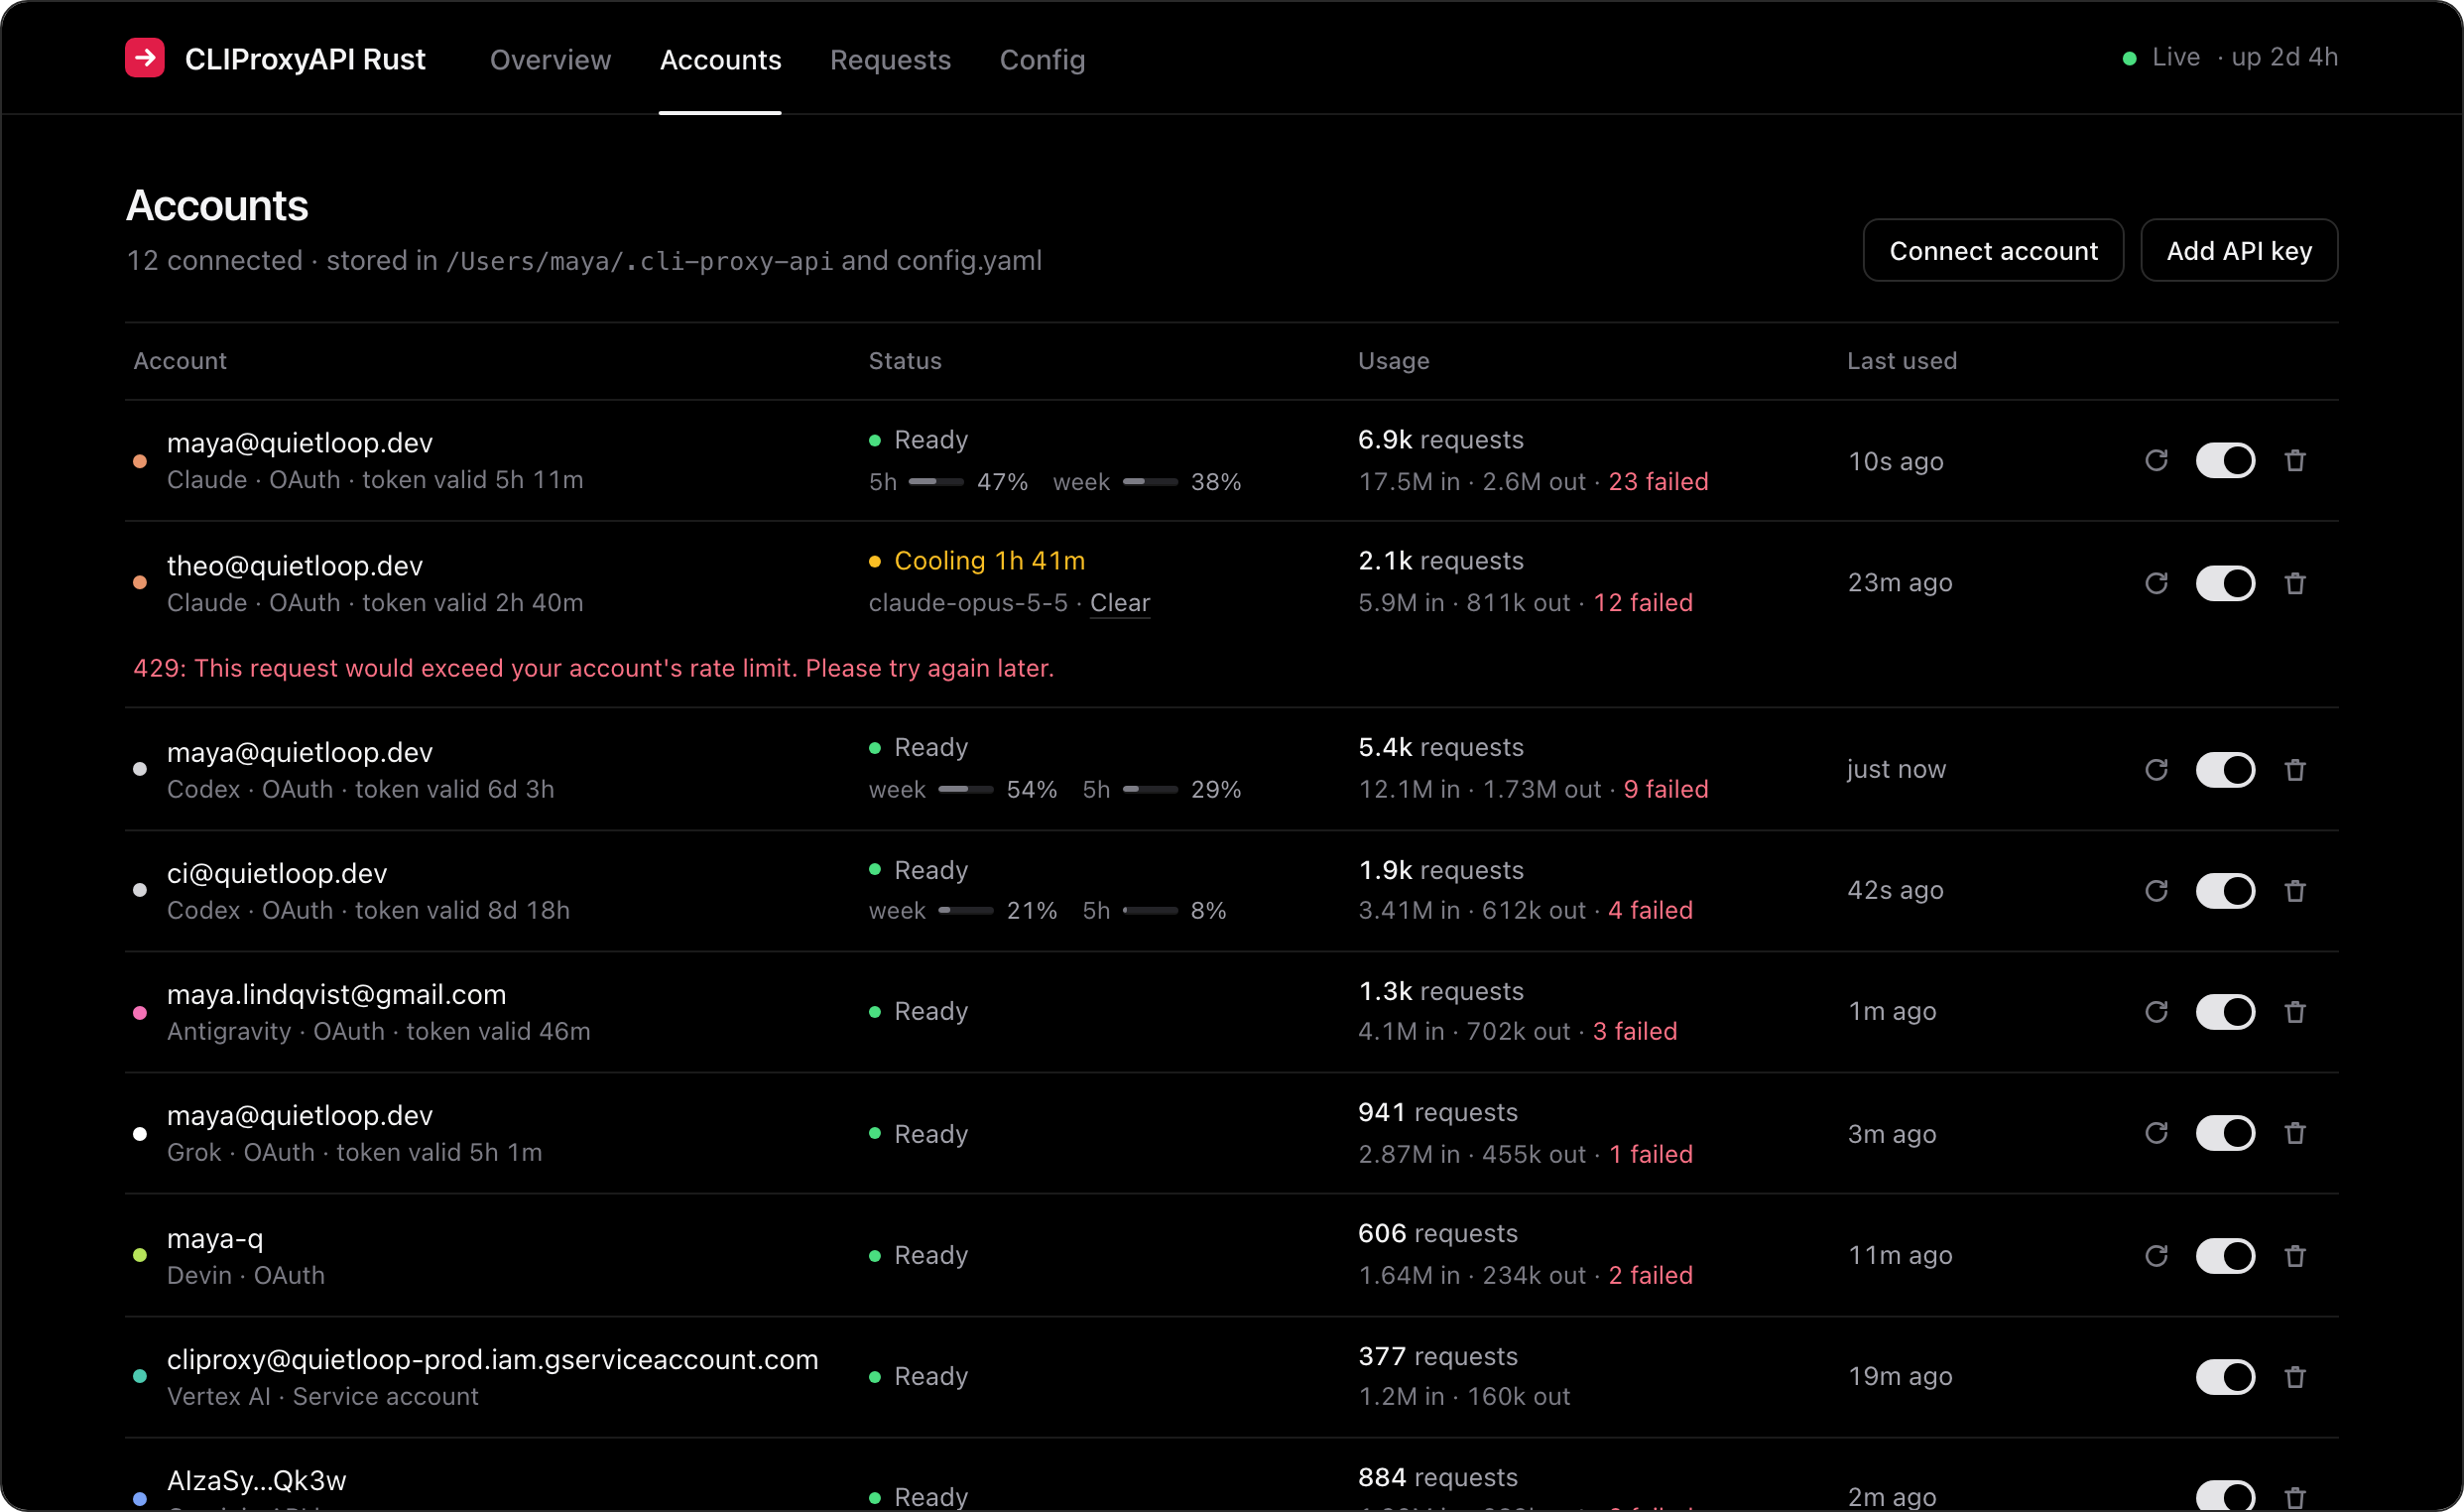Click the Live uptime status indicator

2229,57
